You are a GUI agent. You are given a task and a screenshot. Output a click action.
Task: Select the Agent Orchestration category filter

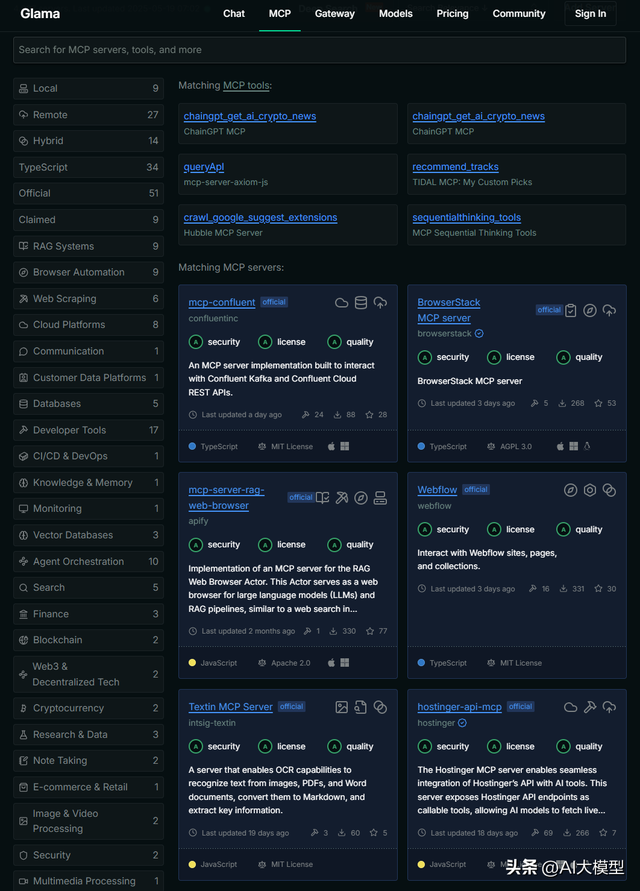tap(88, 561)
